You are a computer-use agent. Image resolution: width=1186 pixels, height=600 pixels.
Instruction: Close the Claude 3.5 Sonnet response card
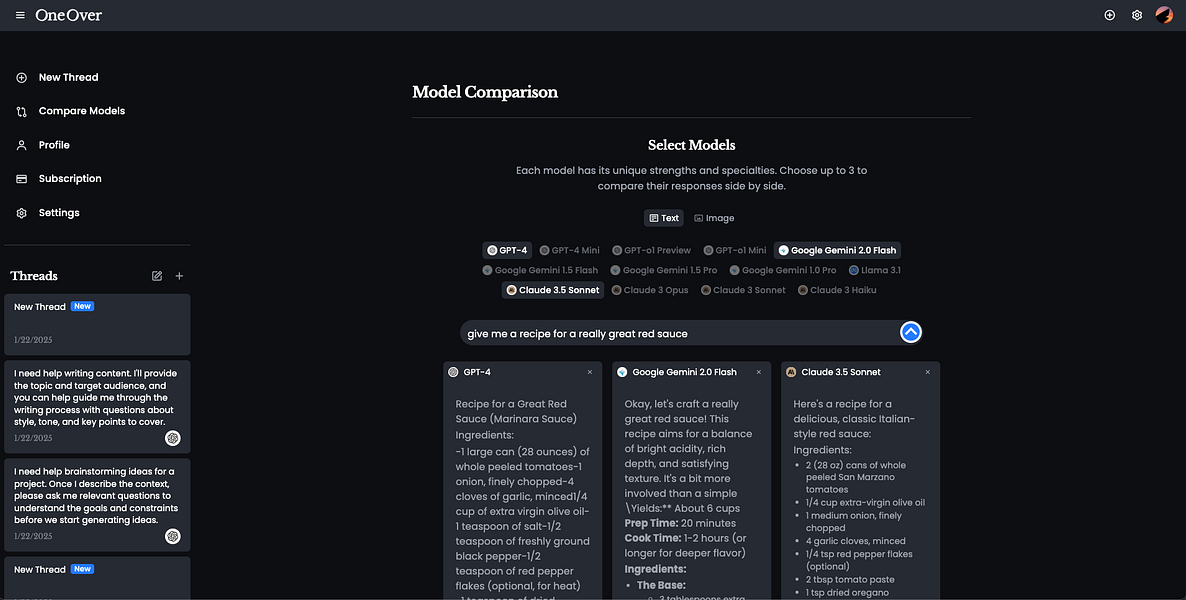click(927, 372)
